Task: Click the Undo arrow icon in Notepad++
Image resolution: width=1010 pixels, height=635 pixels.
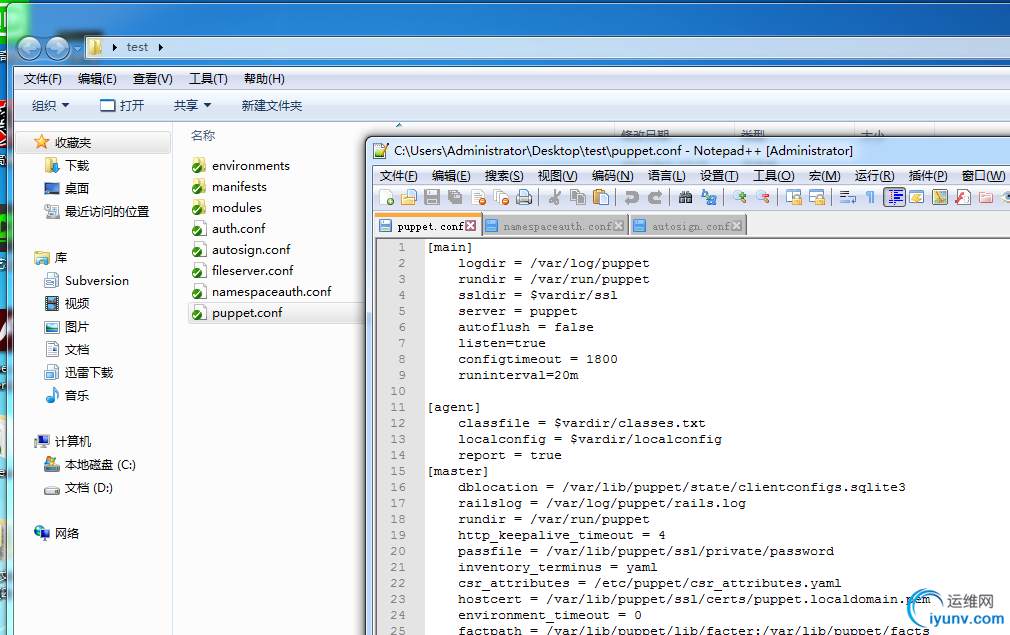Action: 632,198
